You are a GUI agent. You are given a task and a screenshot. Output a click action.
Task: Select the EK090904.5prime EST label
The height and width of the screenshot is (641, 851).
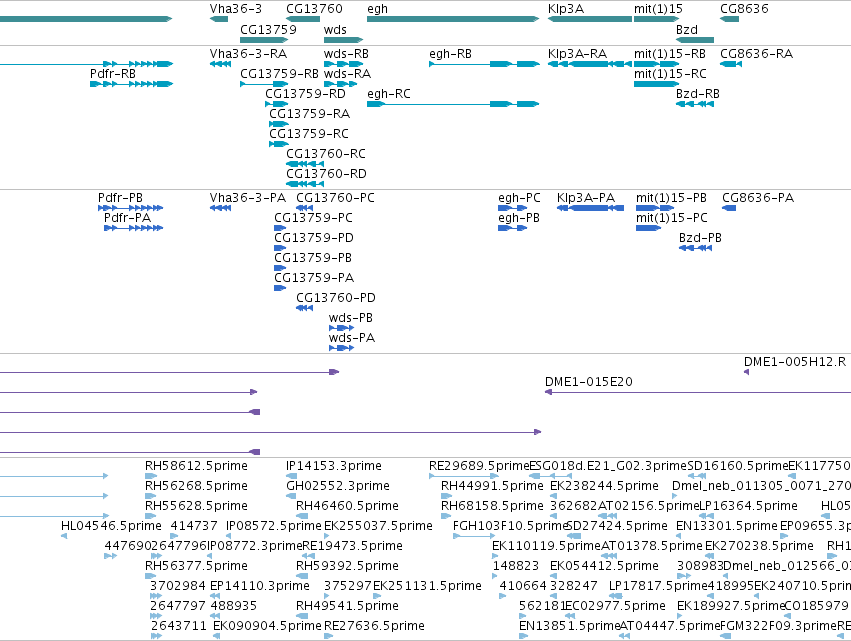point(268,626)
